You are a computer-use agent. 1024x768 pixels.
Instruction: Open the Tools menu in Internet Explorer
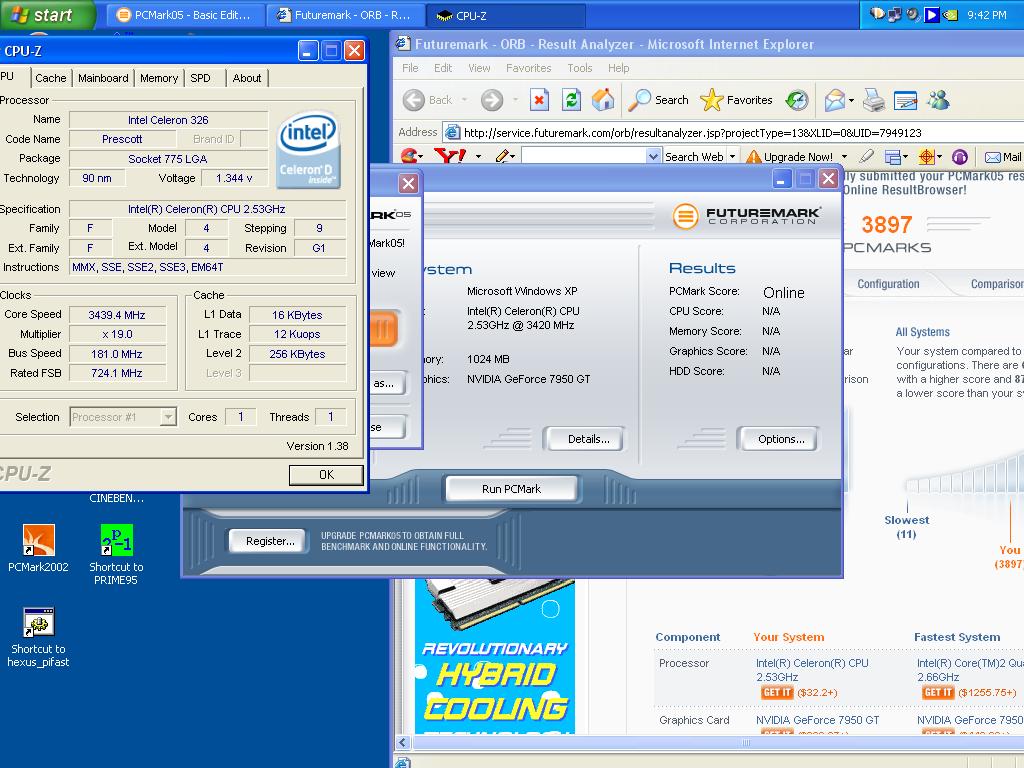579,68
